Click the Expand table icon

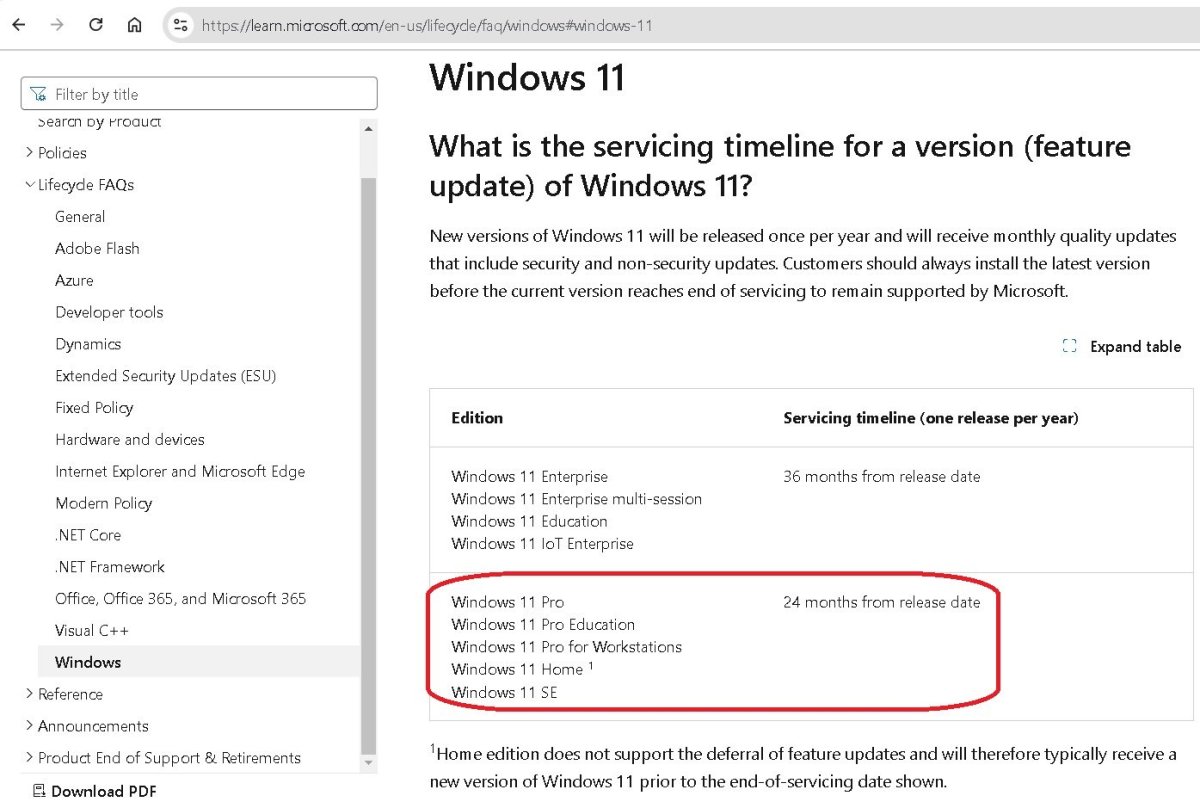(1069, 346)
